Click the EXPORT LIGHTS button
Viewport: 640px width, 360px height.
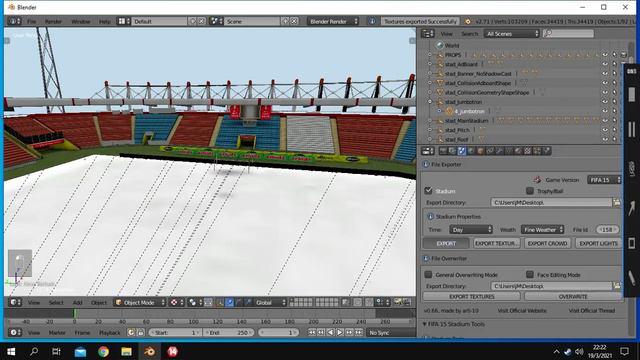[x=598, y=243]
